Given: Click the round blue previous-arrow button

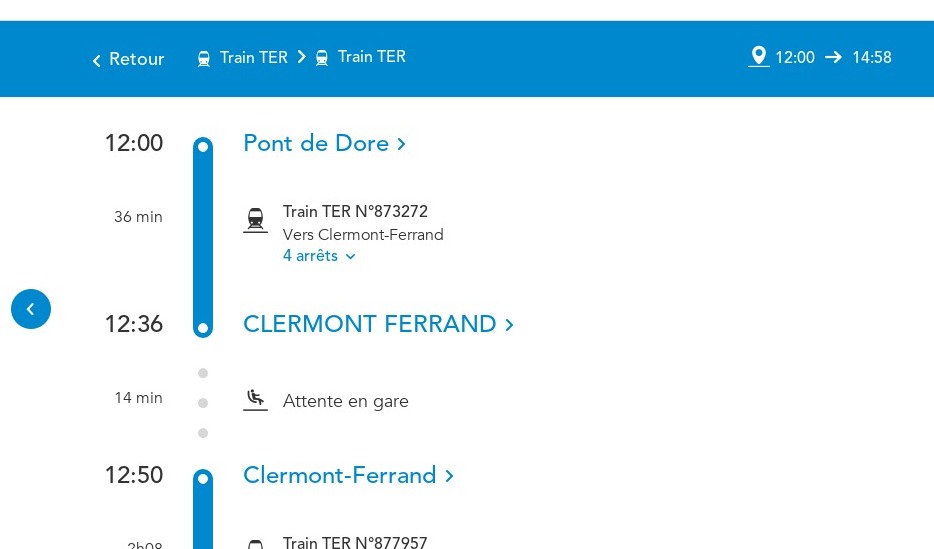Looking at the screenshot, I should click(31, 309).
